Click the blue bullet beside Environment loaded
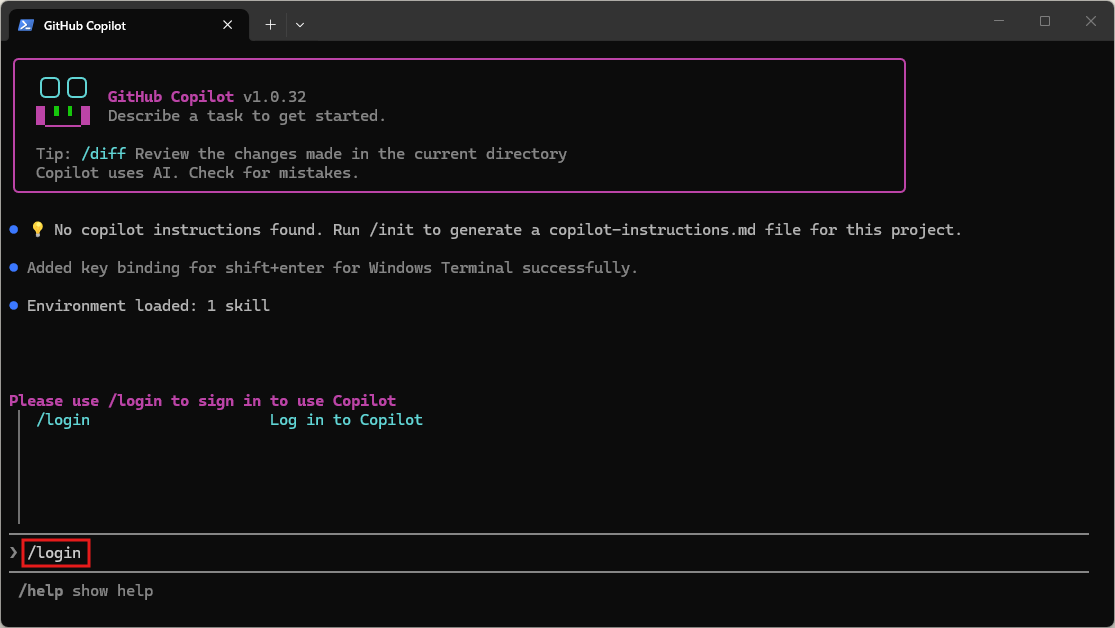1115x628 pixels. click(x=14, y=306)
